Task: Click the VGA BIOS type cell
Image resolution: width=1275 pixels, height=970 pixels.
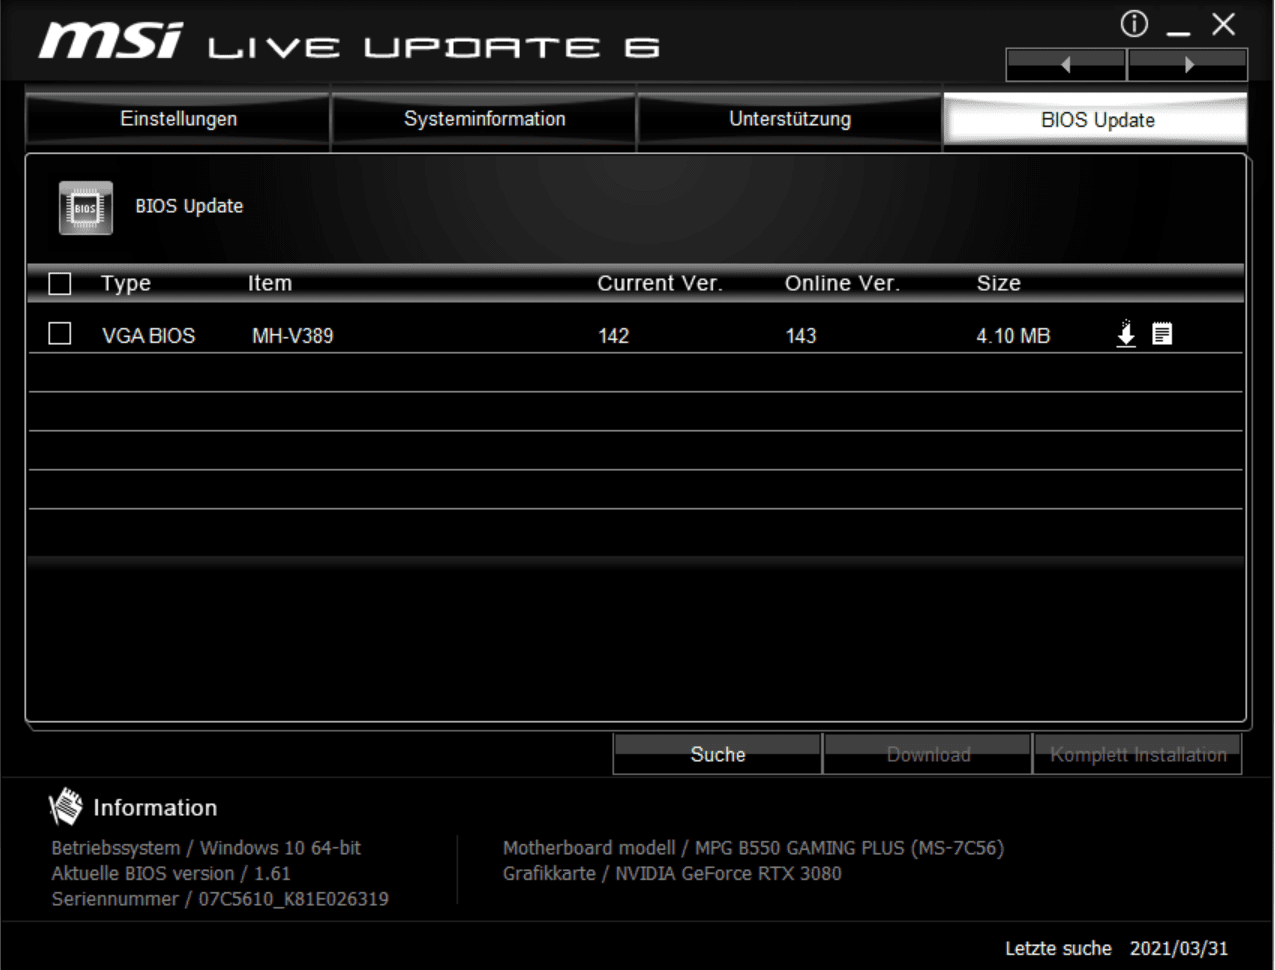Action: 148,336
